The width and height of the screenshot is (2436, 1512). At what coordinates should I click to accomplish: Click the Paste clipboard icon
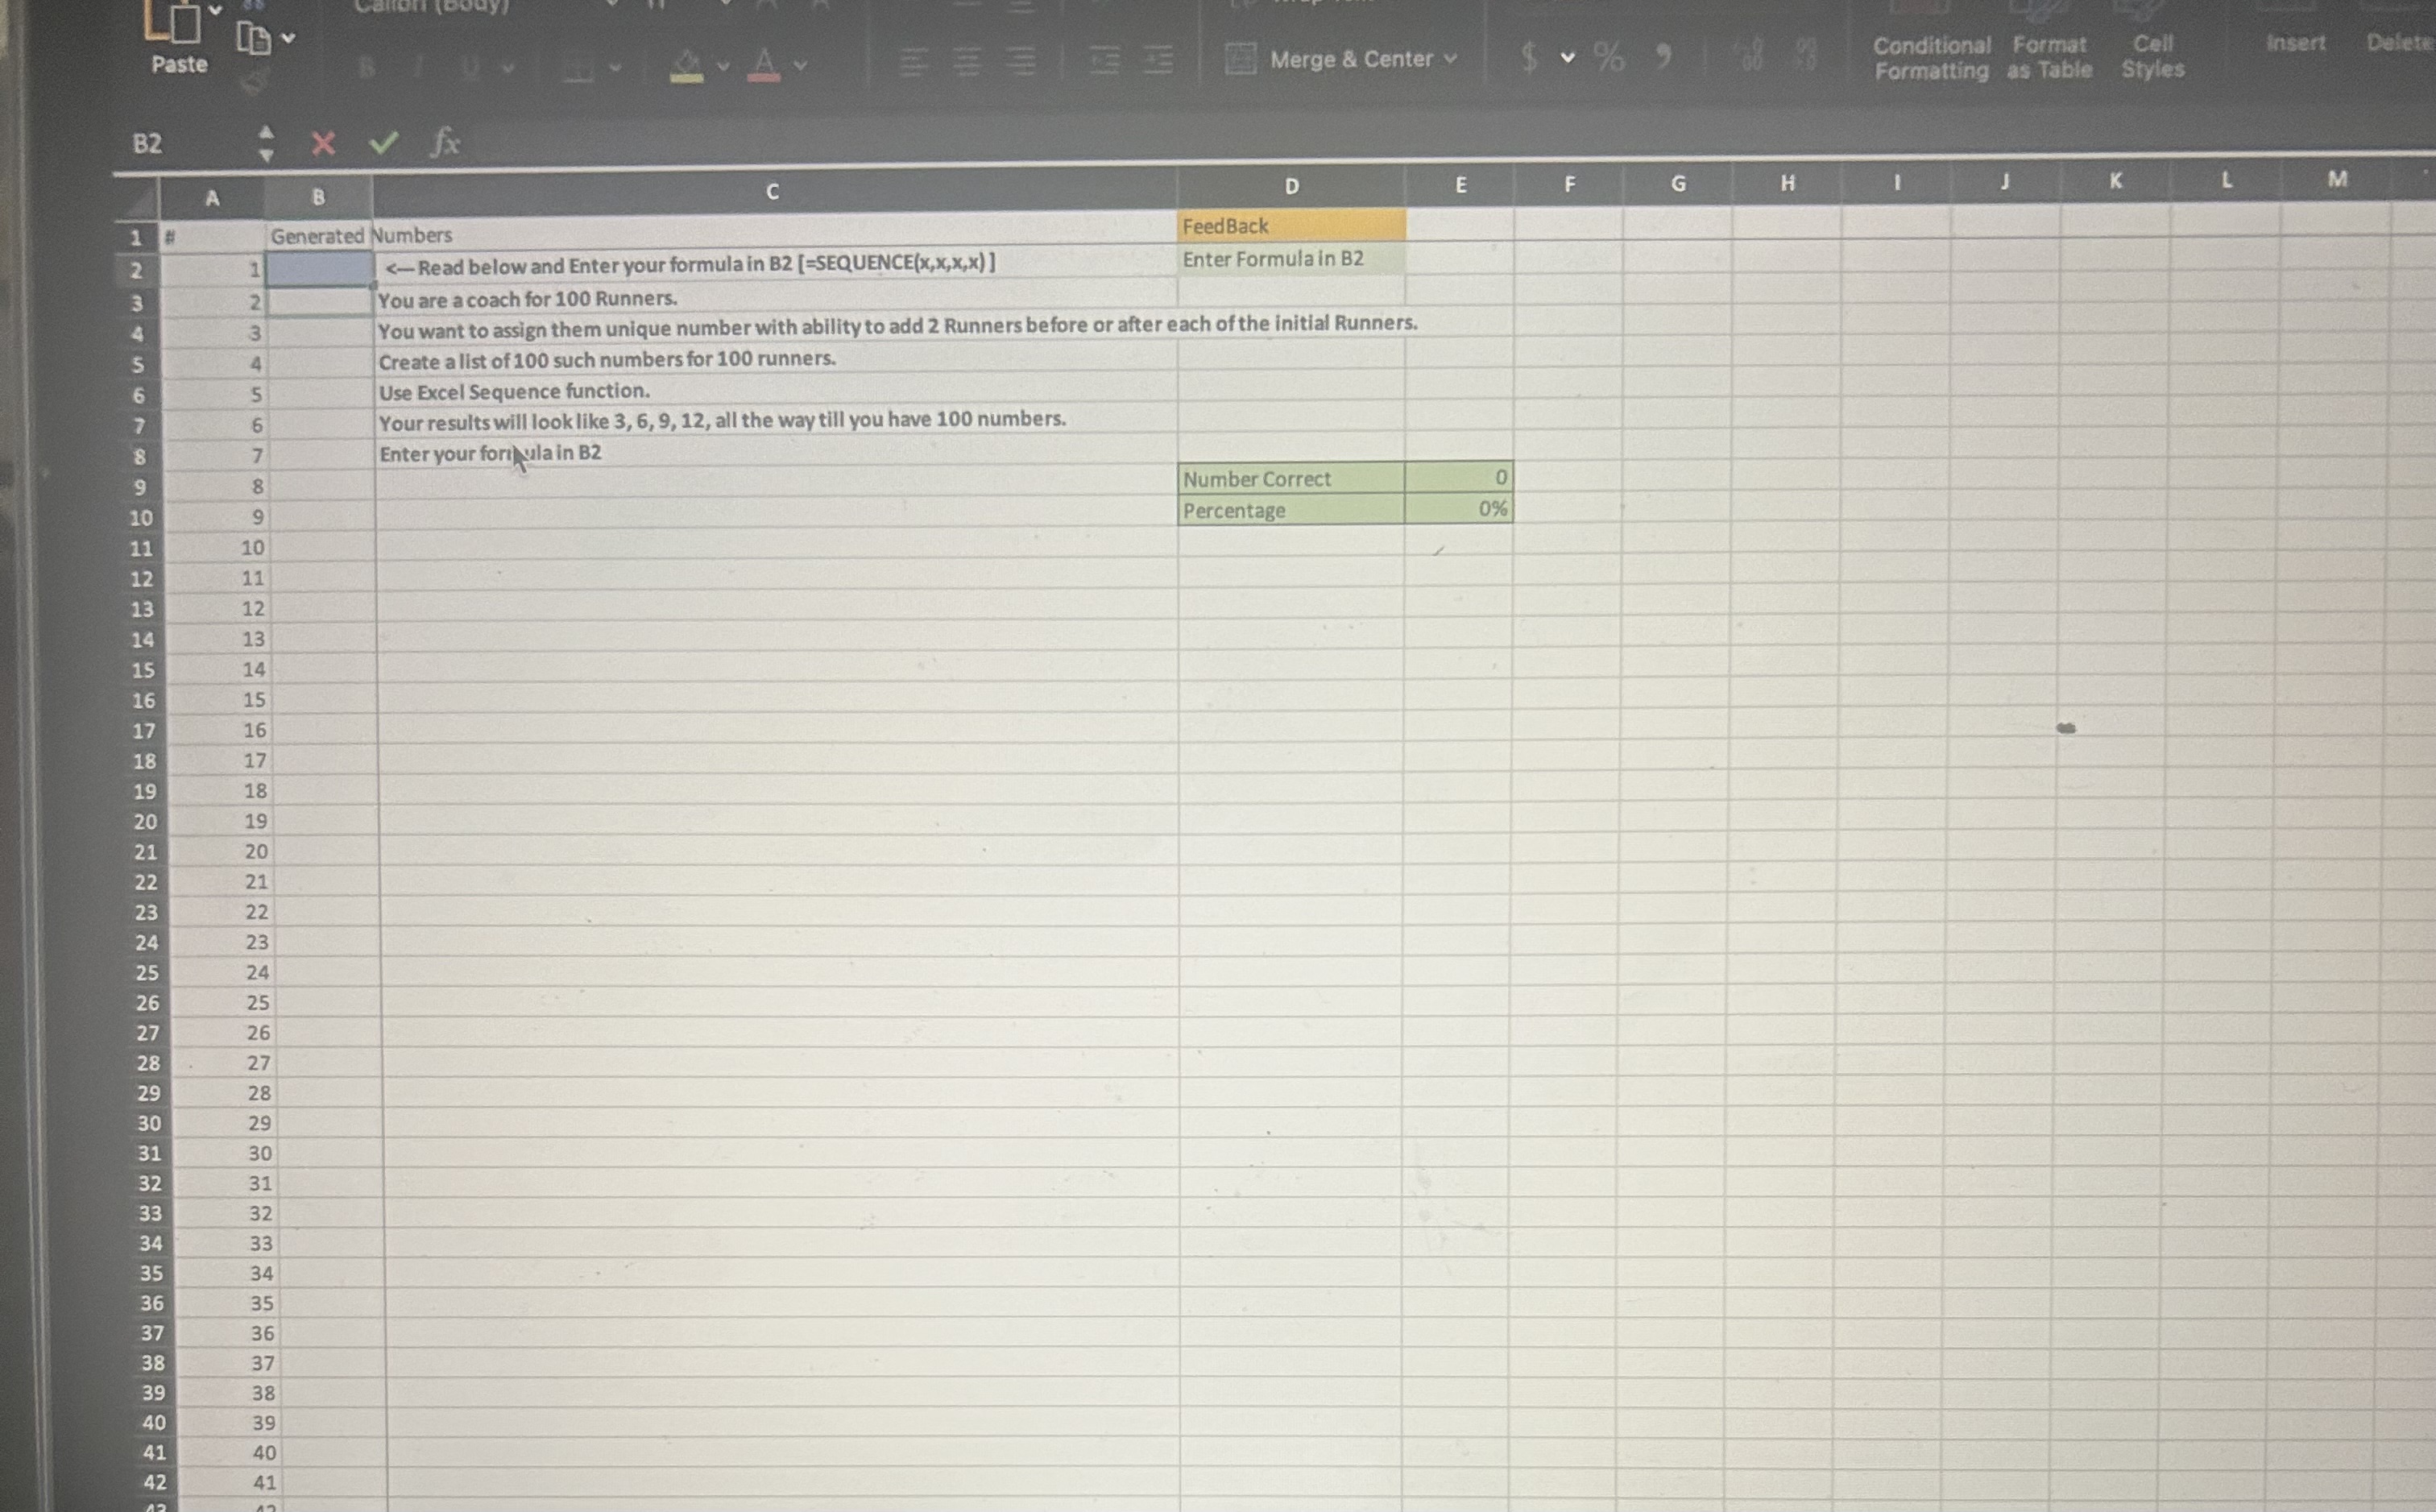173,20
